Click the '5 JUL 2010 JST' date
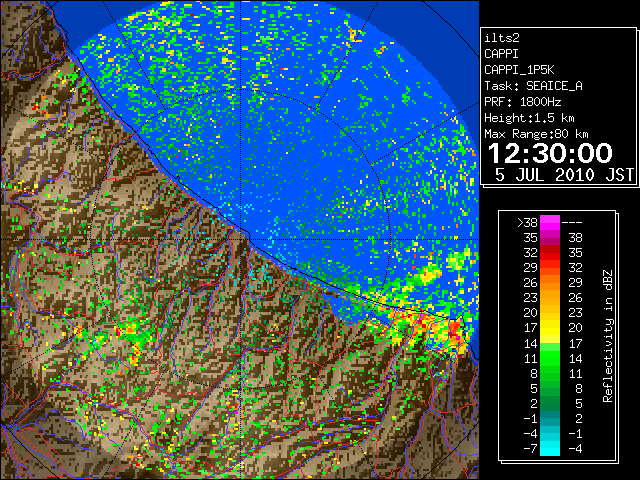The height and width of the screenshot is (480, 640). [x=564, y=175]
